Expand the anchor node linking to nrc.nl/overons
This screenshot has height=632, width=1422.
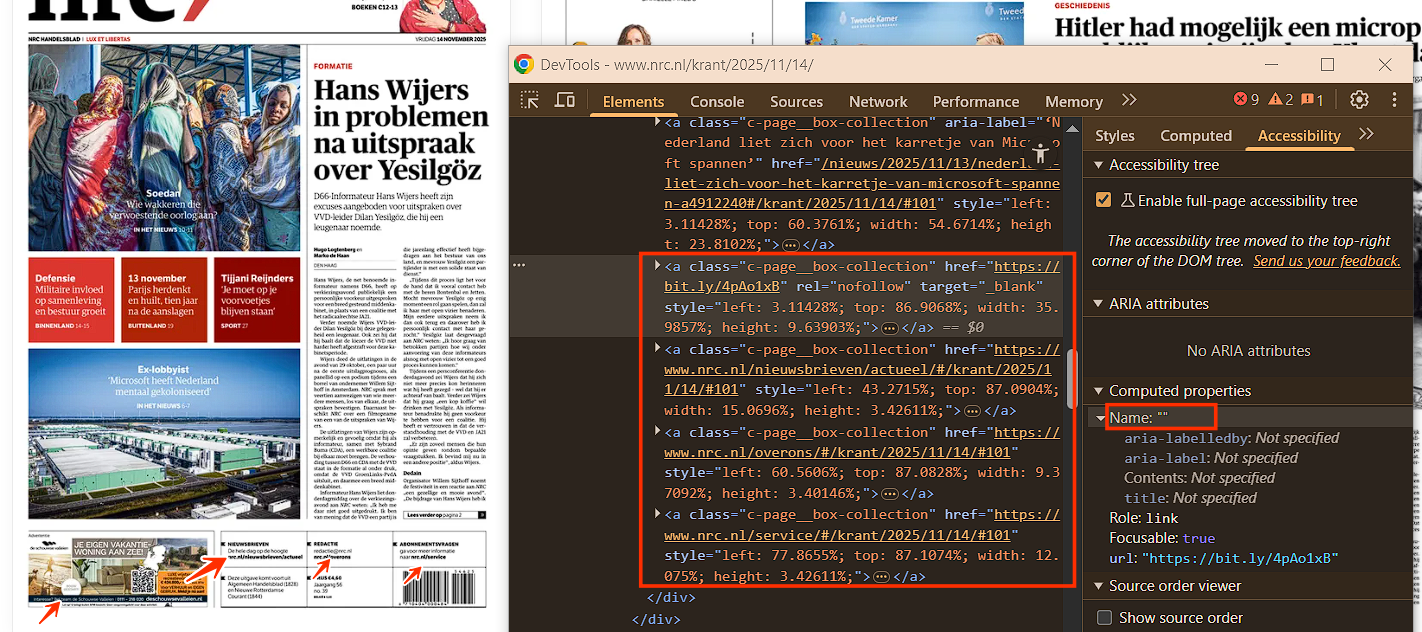tap(657, 431)
